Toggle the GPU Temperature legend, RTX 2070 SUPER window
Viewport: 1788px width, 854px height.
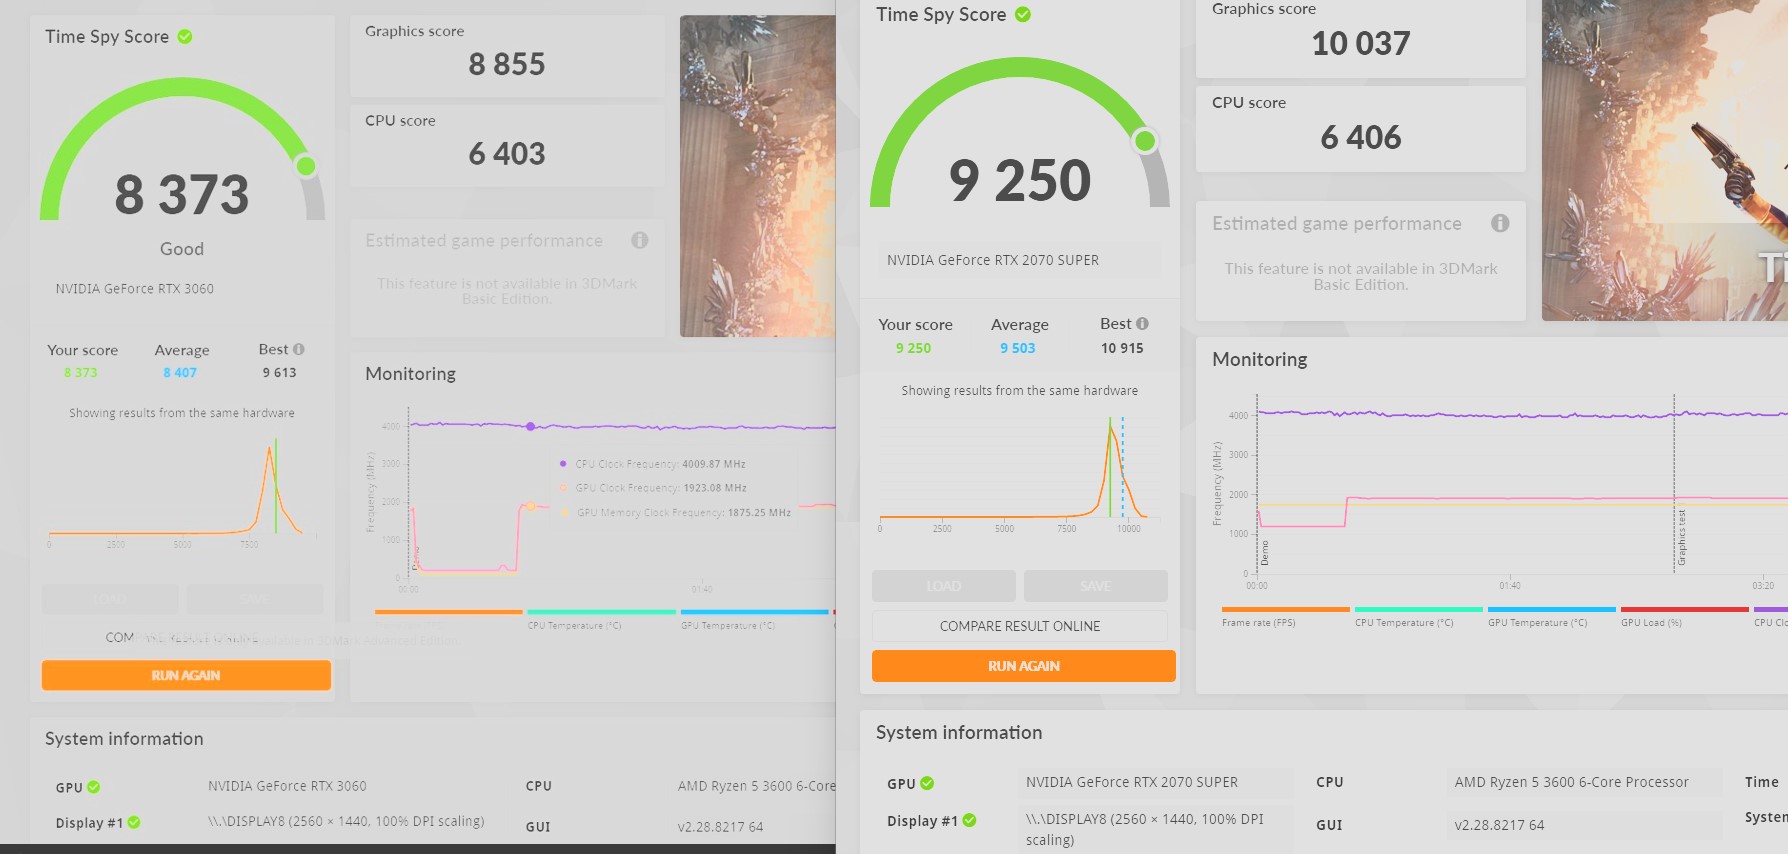click(x=1551, y=617)
